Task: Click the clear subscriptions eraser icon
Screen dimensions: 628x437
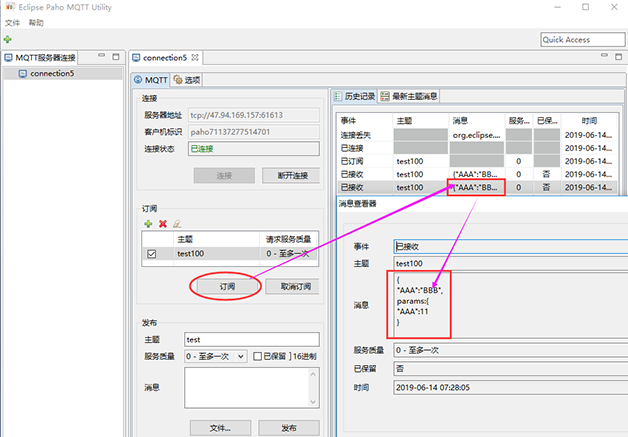Action: [x=177, y=224]
